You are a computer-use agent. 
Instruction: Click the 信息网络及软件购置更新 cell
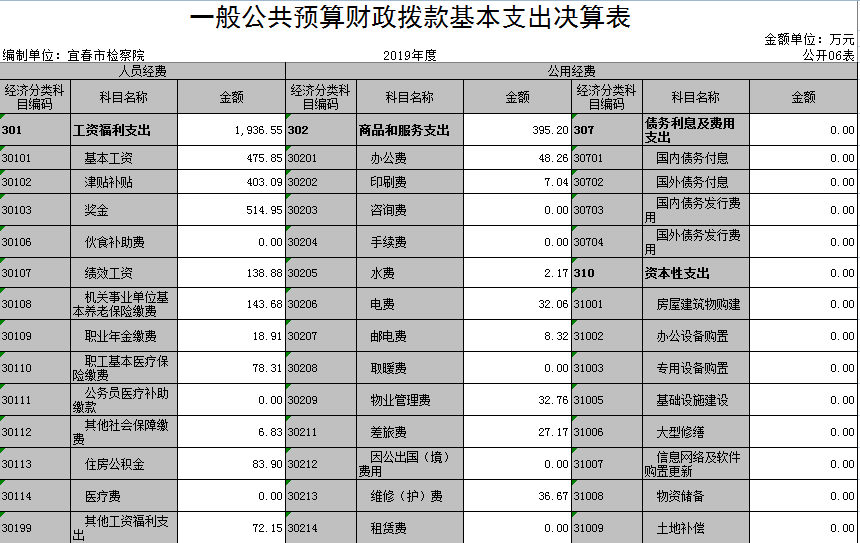tap(696, 464)
